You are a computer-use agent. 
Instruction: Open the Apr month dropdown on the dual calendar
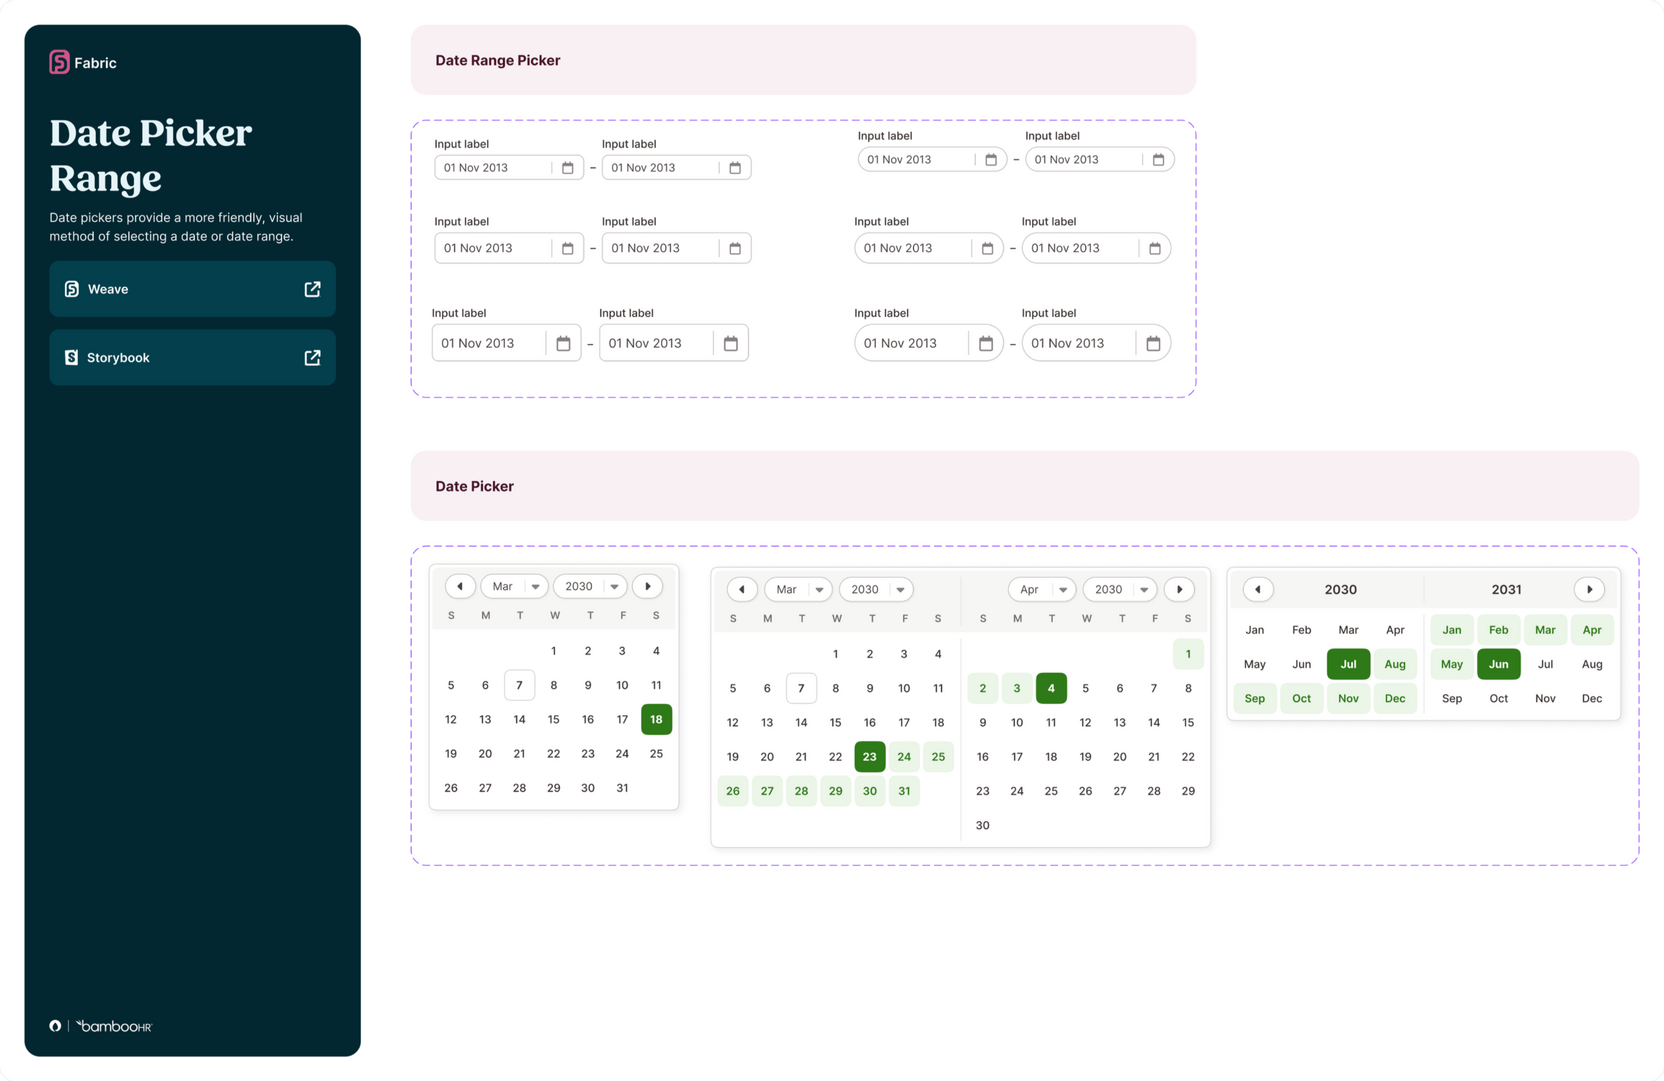coord(1041,589)
